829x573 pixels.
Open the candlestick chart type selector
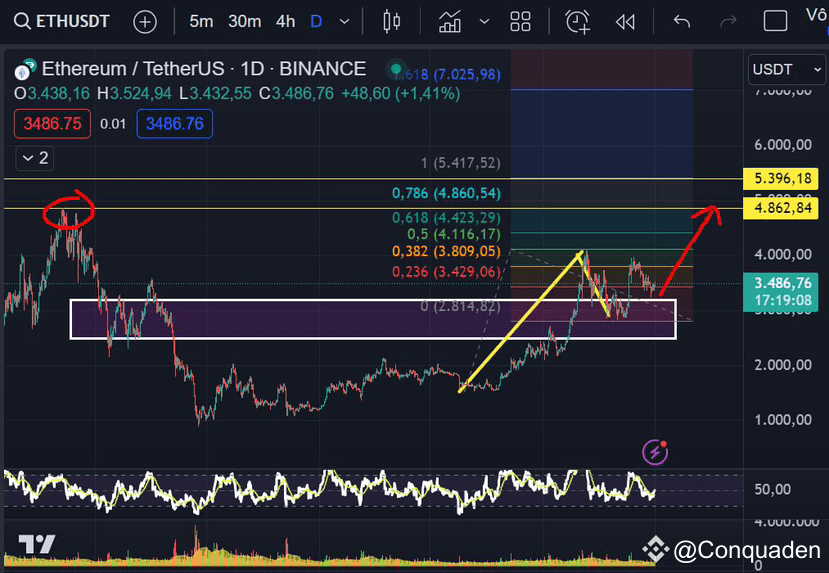click(391, 22)
